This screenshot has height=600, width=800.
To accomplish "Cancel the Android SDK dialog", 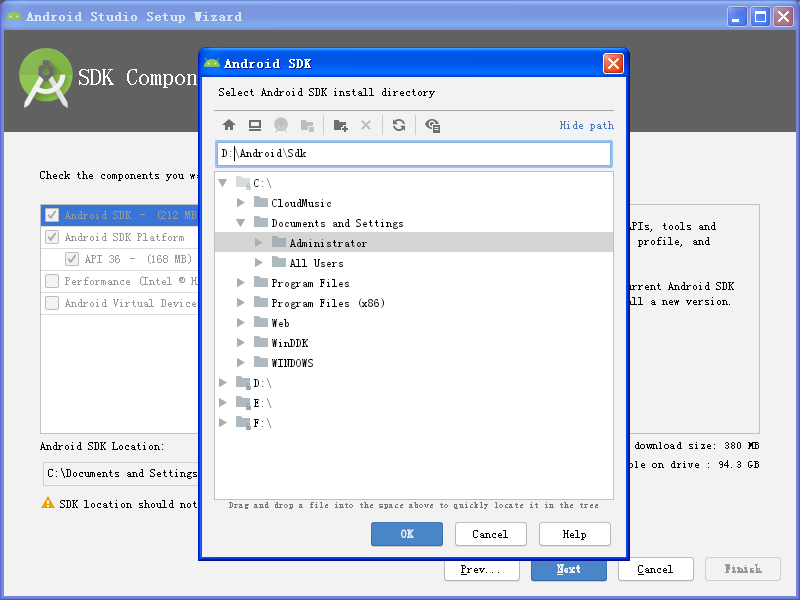I will (490, 534).
